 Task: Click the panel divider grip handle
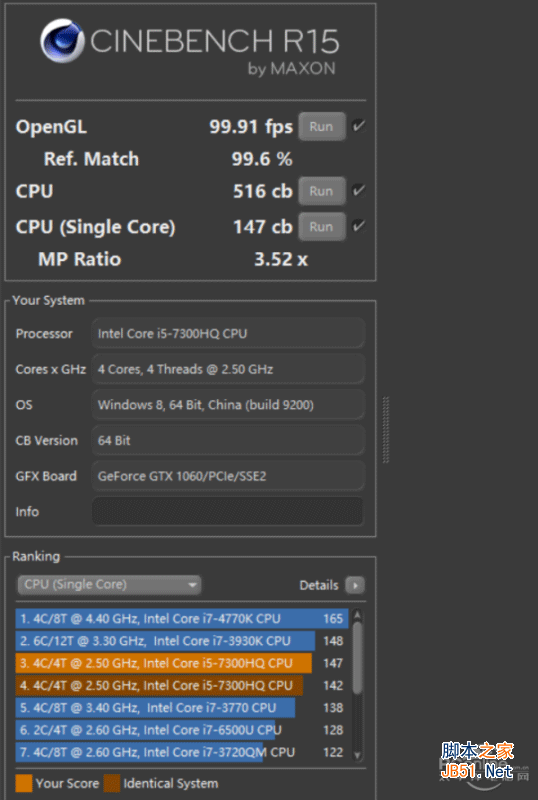coord(386,430)
